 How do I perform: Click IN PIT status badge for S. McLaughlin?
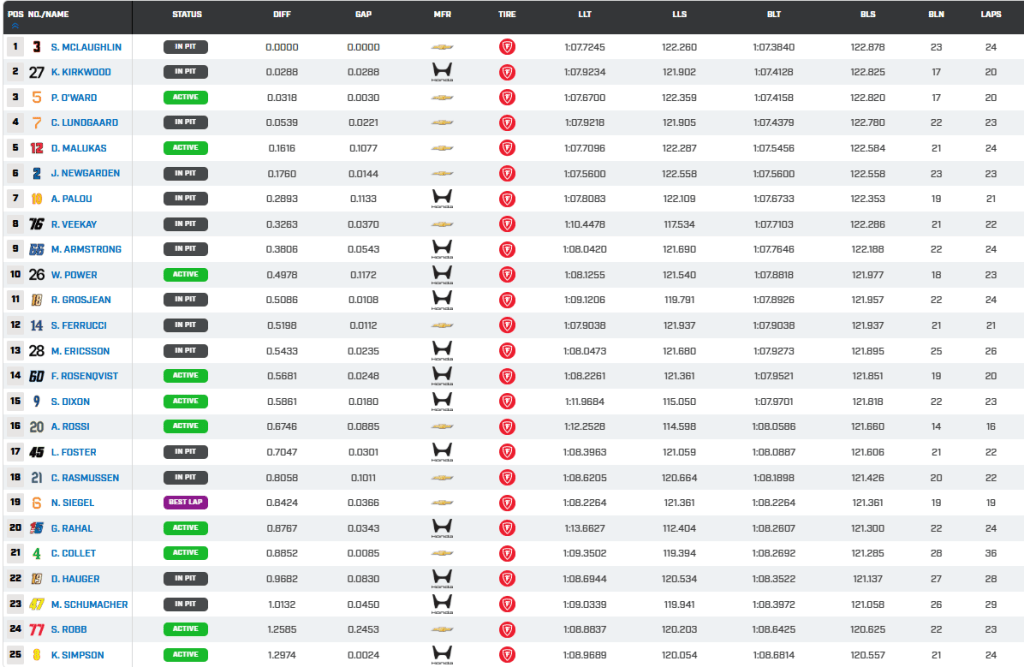click(x=185, y=47)
